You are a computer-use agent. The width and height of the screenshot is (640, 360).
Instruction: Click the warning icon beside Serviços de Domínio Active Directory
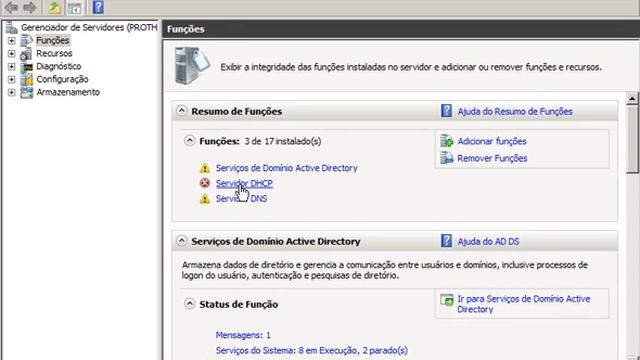click(x=204, y=168)
